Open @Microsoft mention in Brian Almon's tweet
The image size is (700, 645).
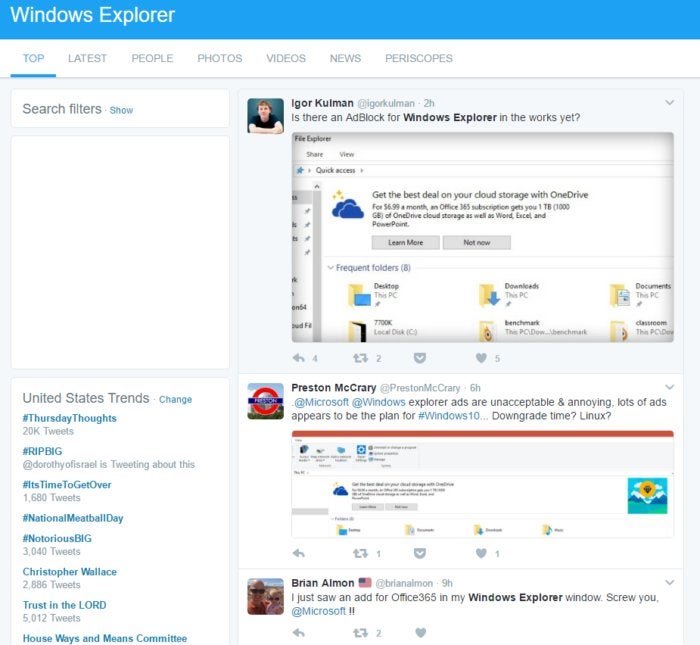click(319, 611)
